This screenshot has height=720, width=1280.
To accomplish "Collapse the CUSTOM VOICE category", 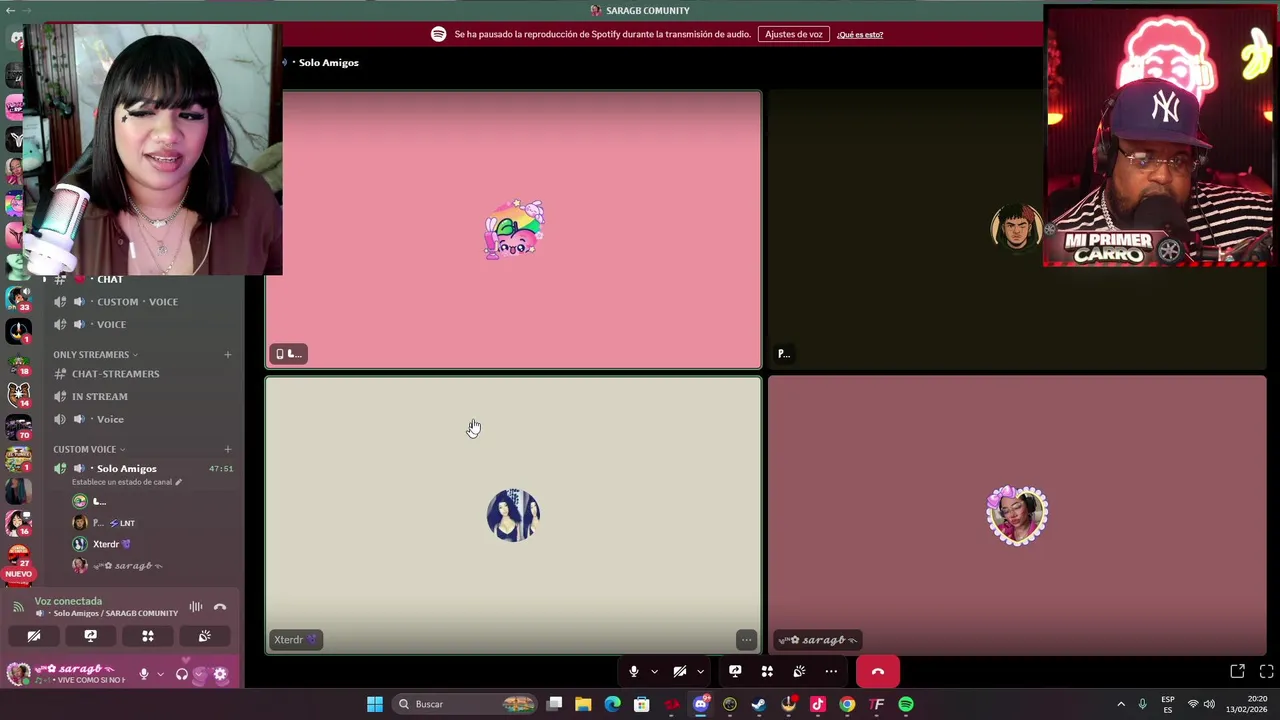I will pos(89,449).
